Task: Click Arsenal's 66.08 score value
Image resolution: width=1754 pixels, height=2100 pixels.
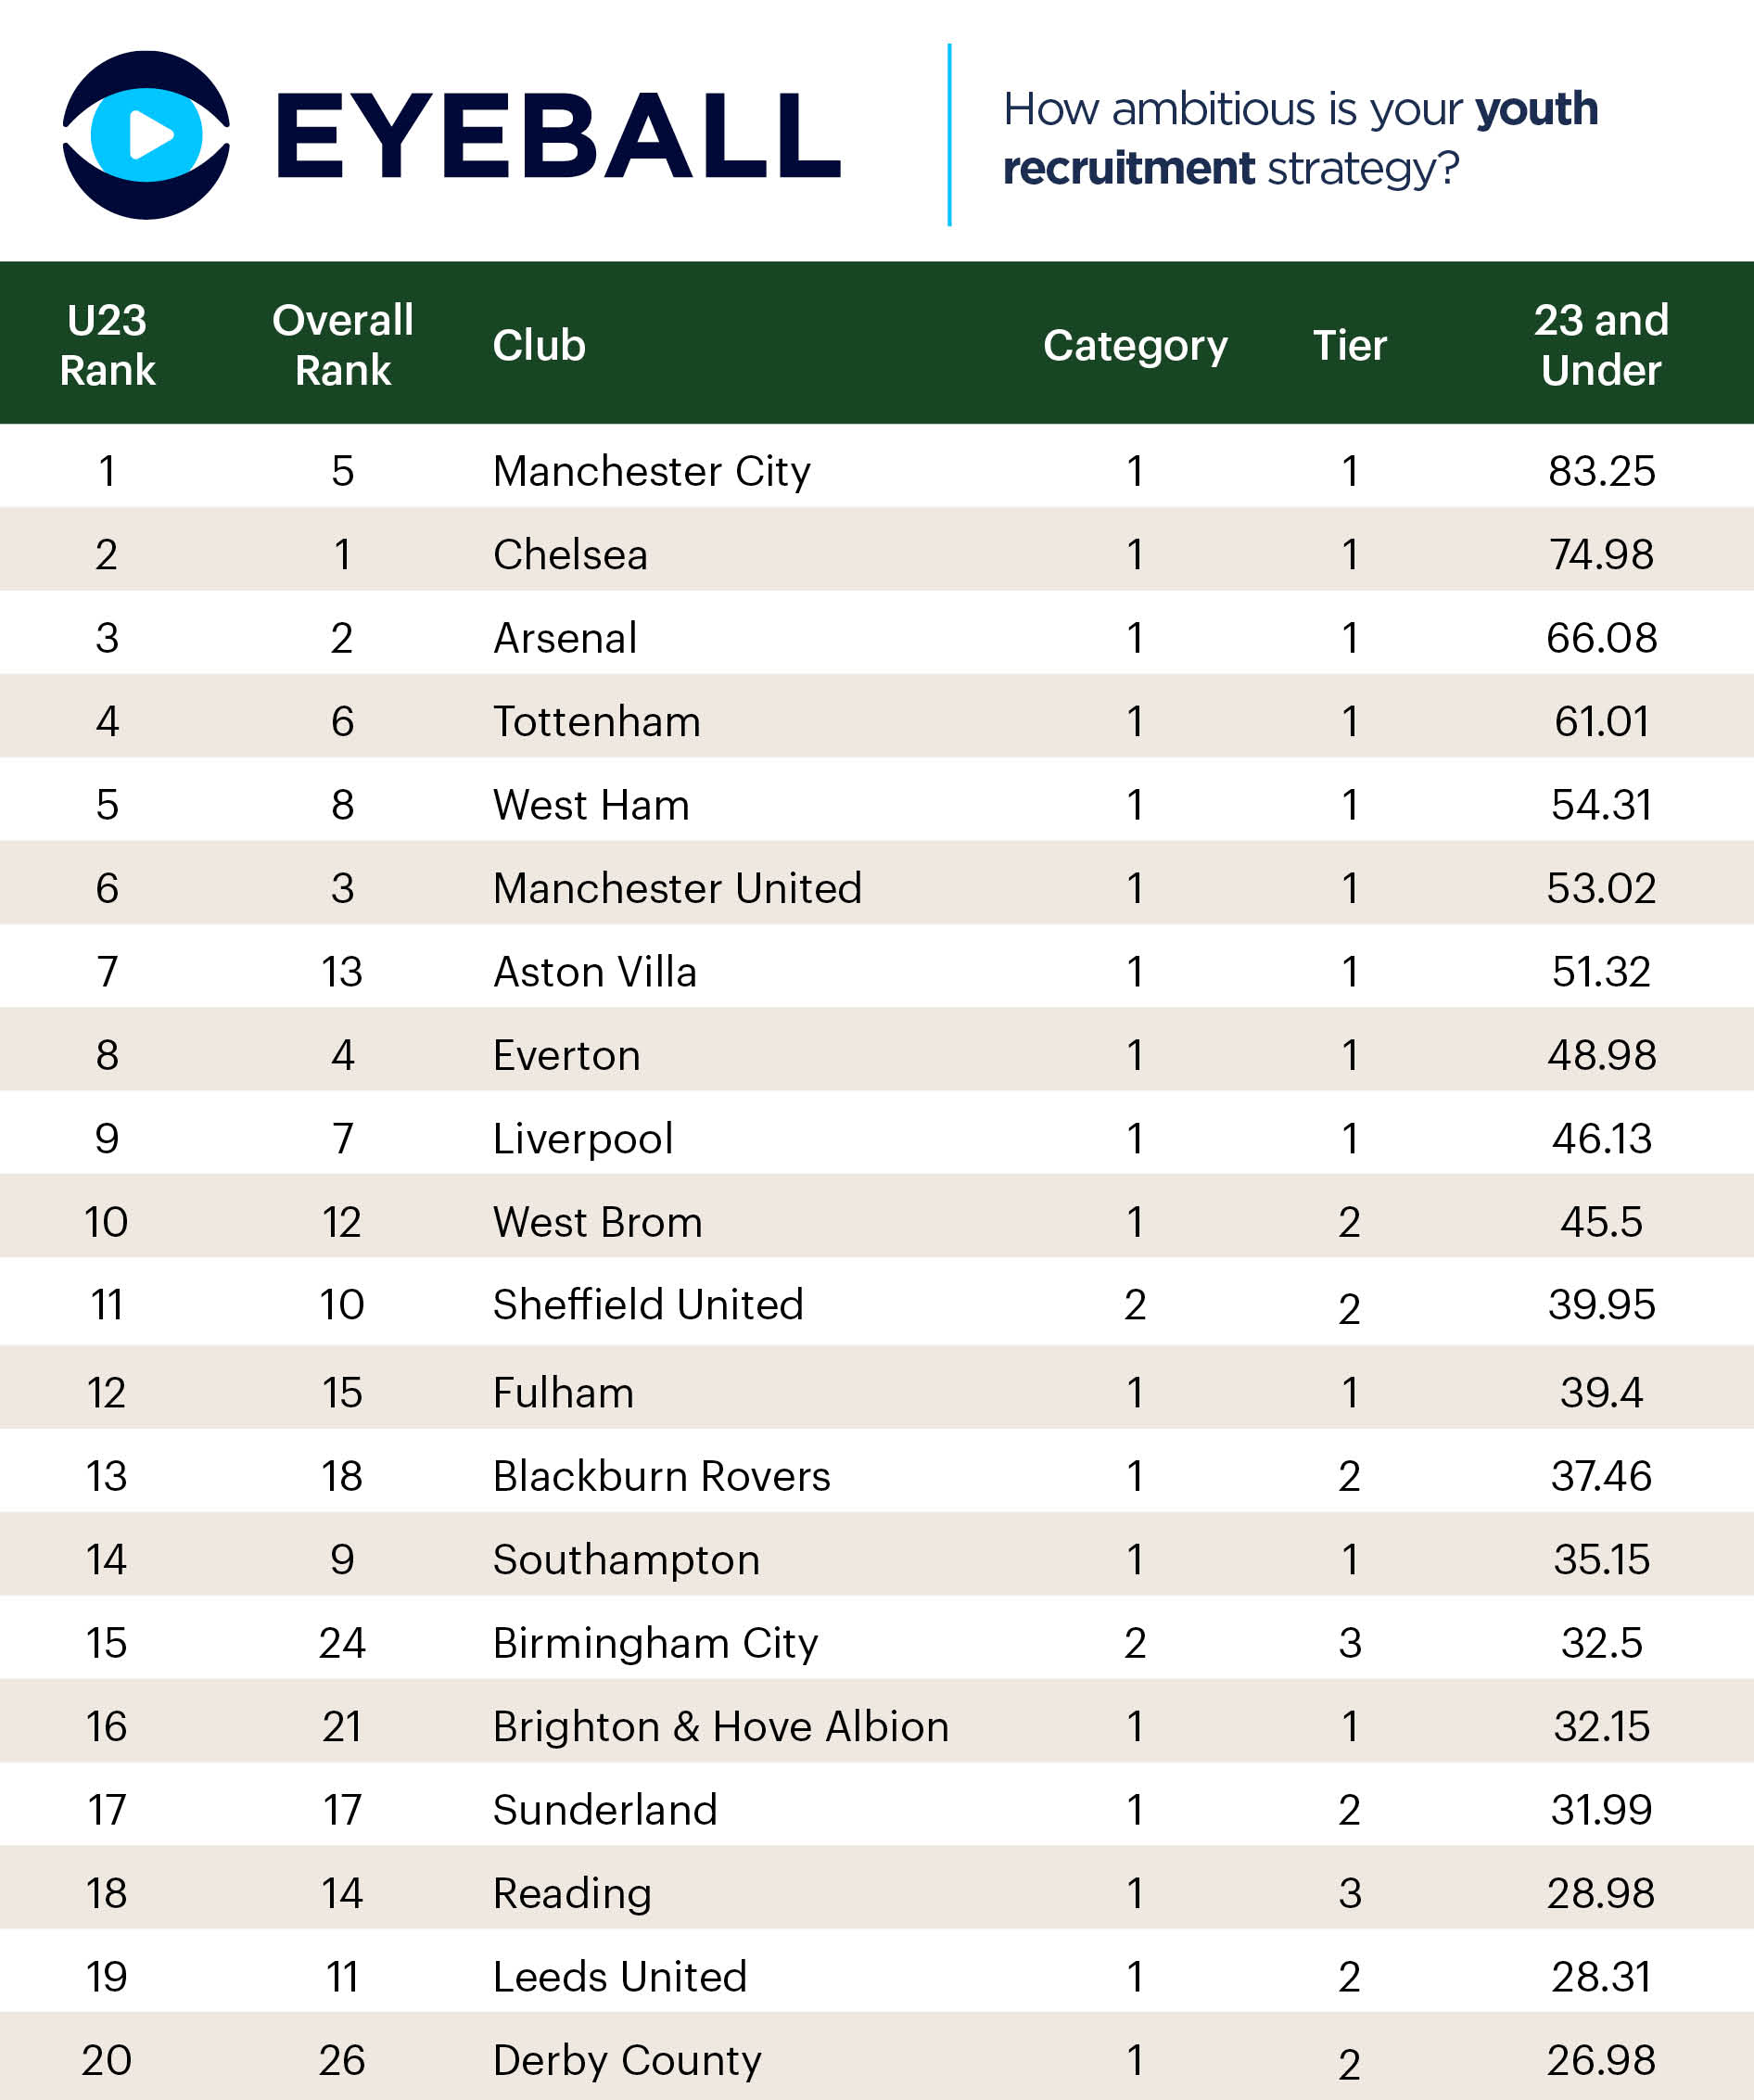Action: pyautogui.click(x=1601, y=638)
